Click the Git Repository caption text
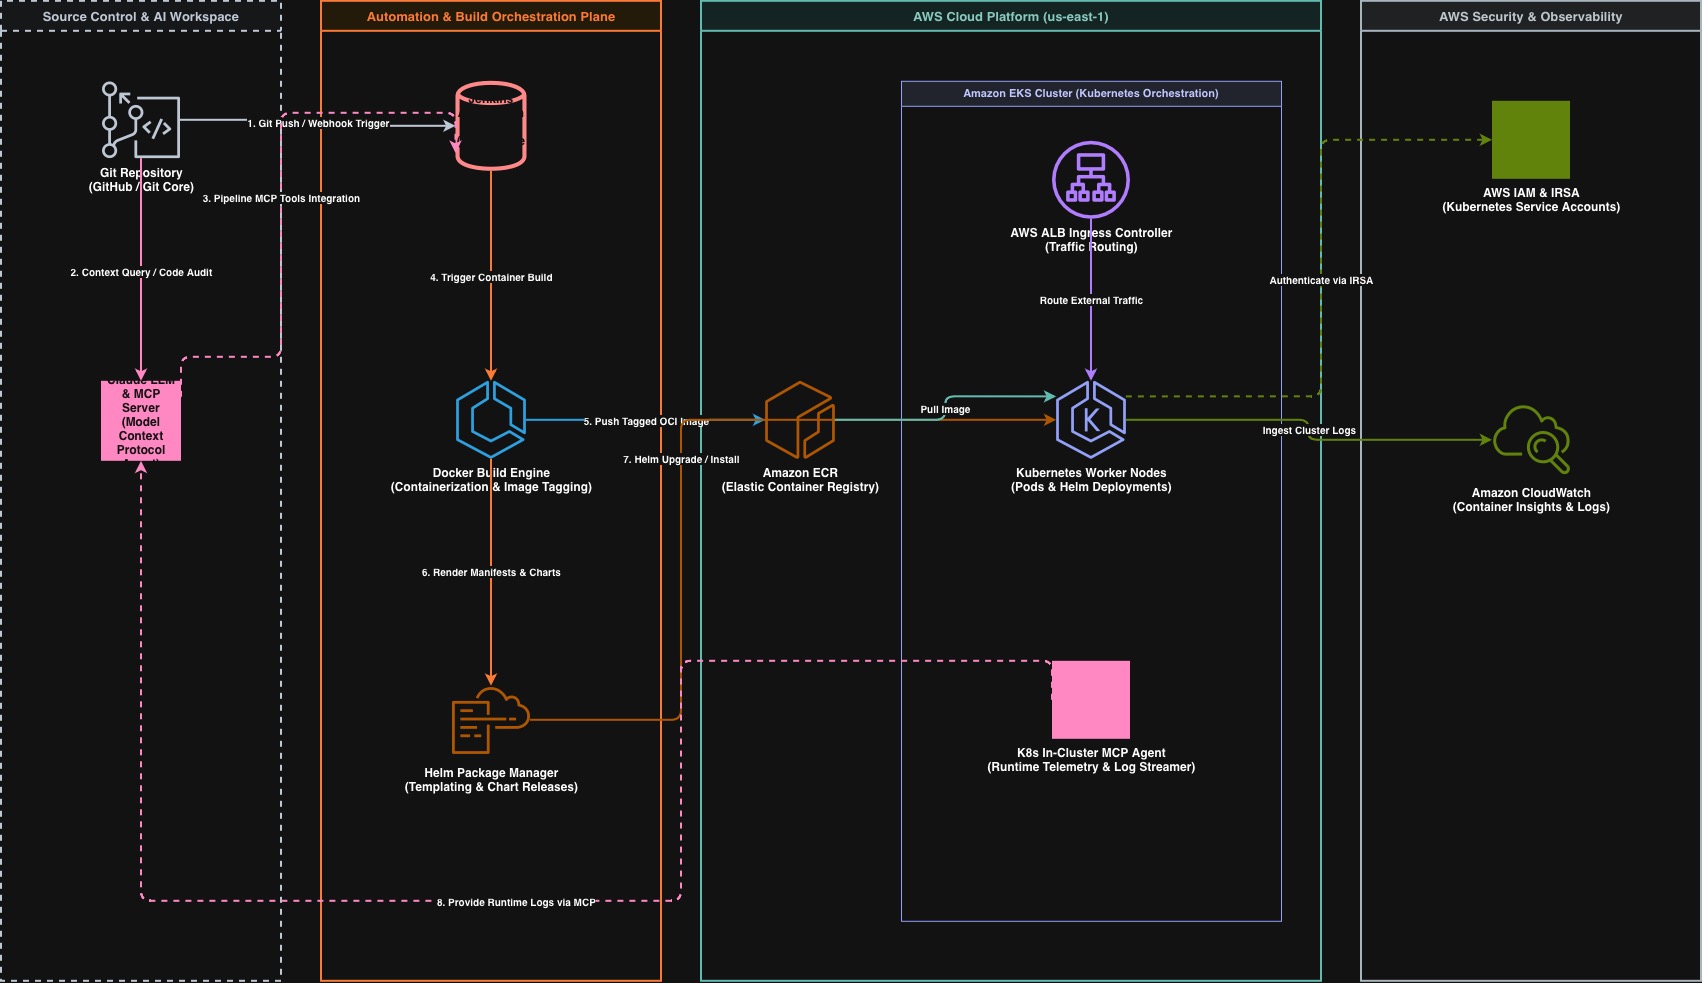 point(141,180)
